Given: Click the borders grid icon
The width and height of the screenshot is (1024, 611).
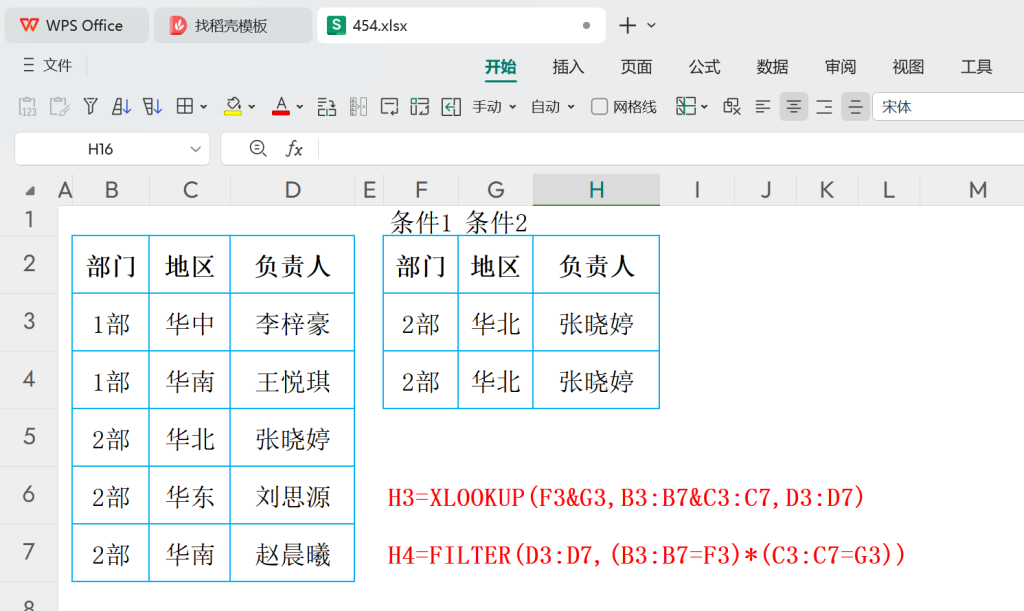Looking at the screenshot, I should (x=185, y=106).
